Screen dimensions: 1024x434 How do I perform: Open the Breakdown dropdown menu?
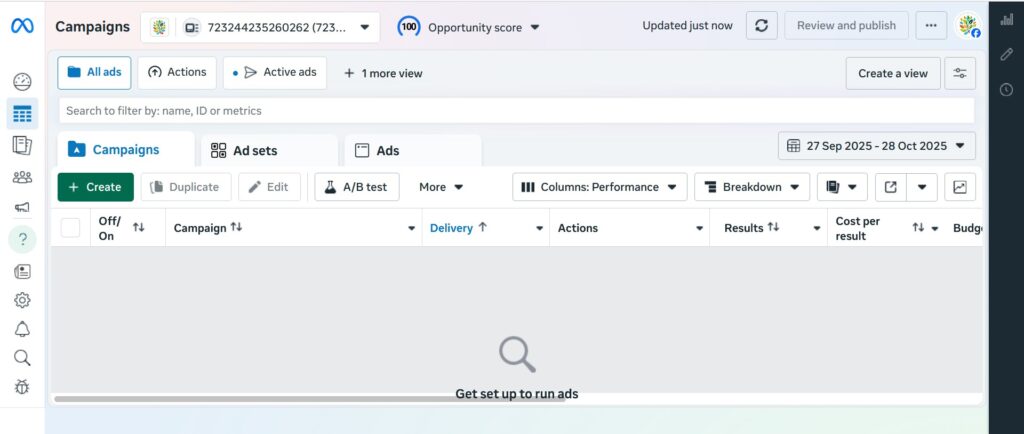751,187
